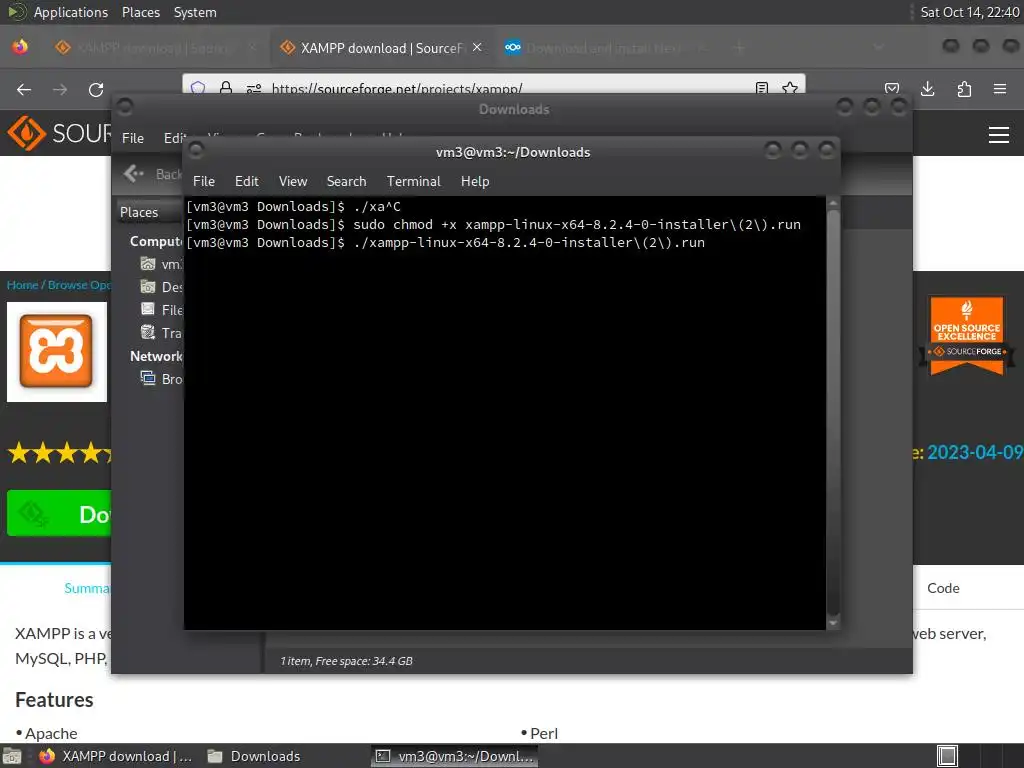1024x768 pixels.
Task: Click the terminal scrollbar up arrow
Action: [833, 203]
